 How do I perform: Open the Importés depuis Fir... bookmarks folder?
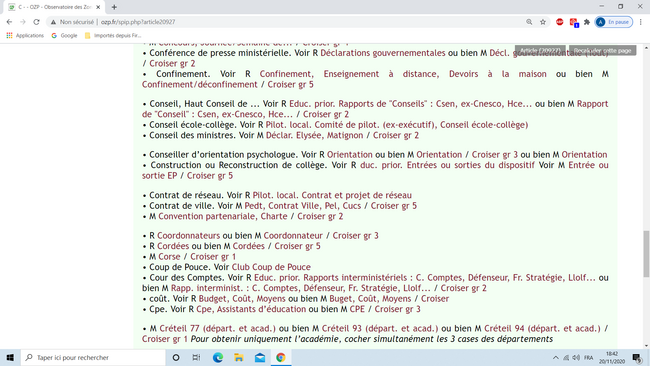(113, 36)
